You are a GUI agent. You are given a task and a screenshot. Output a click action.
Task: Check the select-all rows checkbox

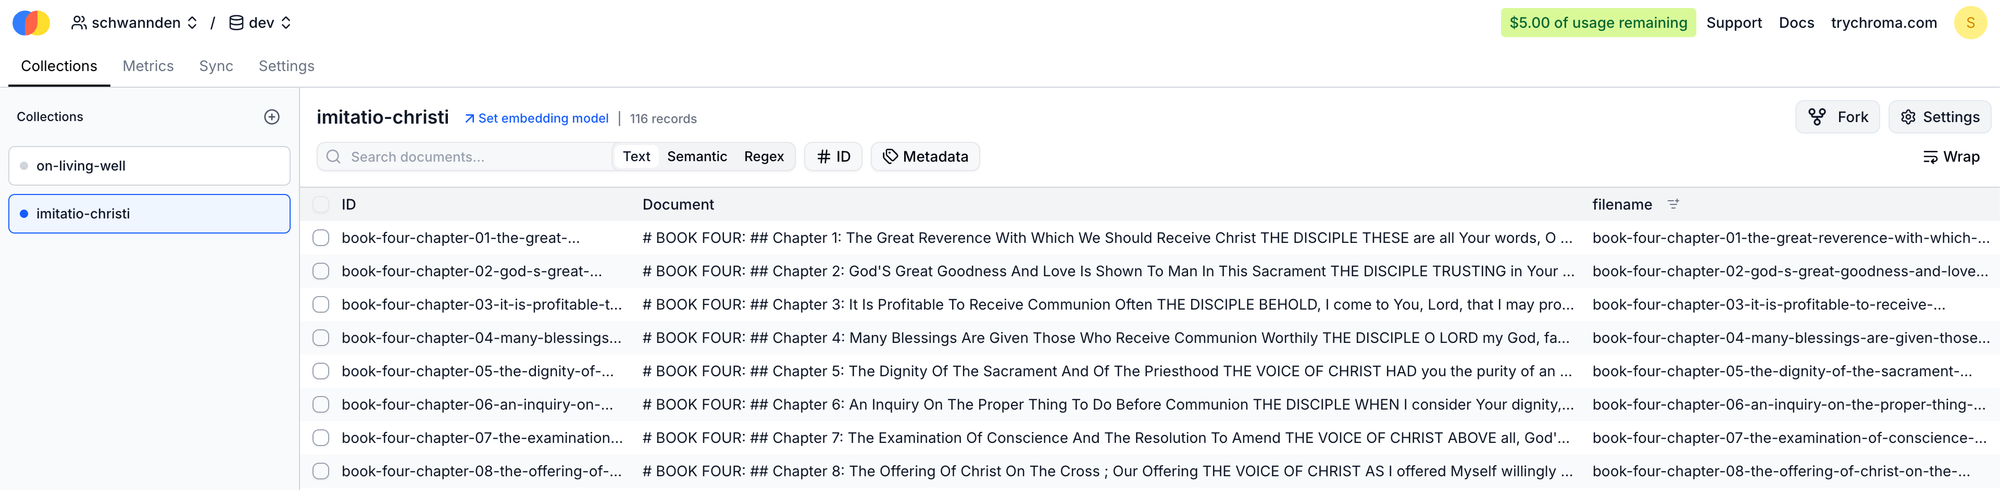[321, 205]
